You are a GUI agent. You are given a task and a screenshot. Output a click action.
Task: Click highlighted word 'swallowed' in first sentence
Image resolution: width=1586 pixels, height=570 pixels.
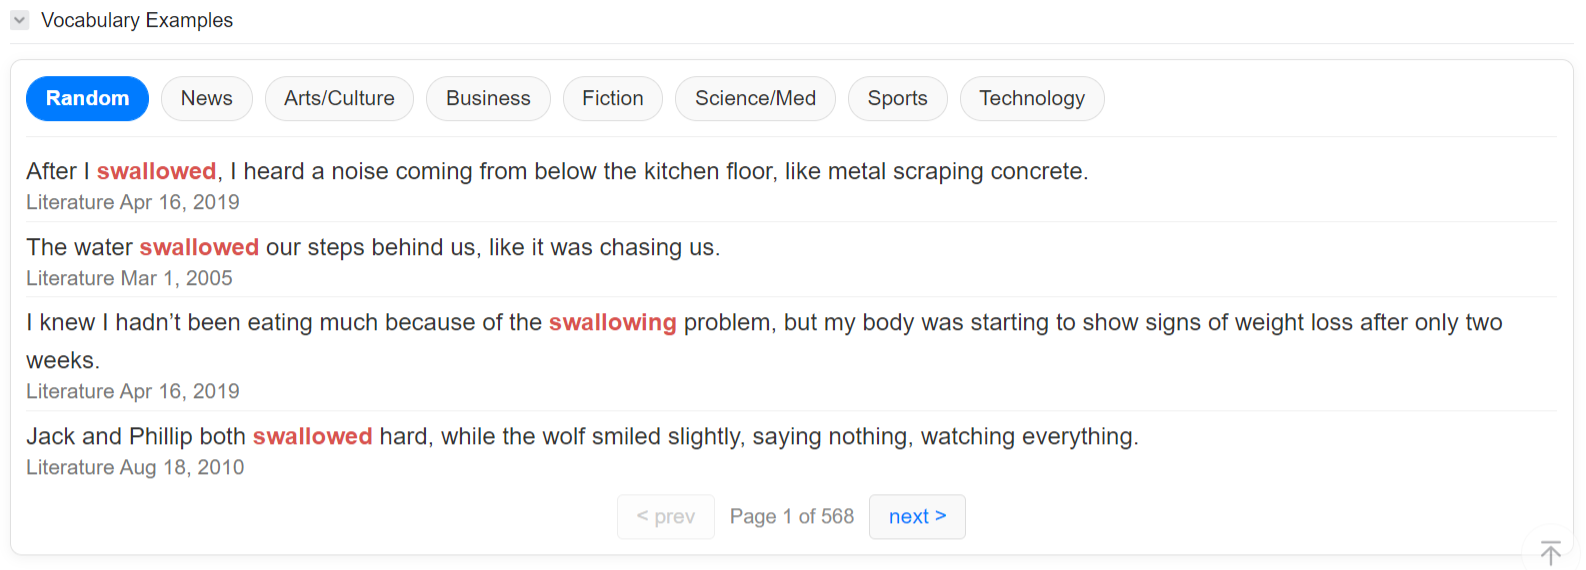point(156,171)
